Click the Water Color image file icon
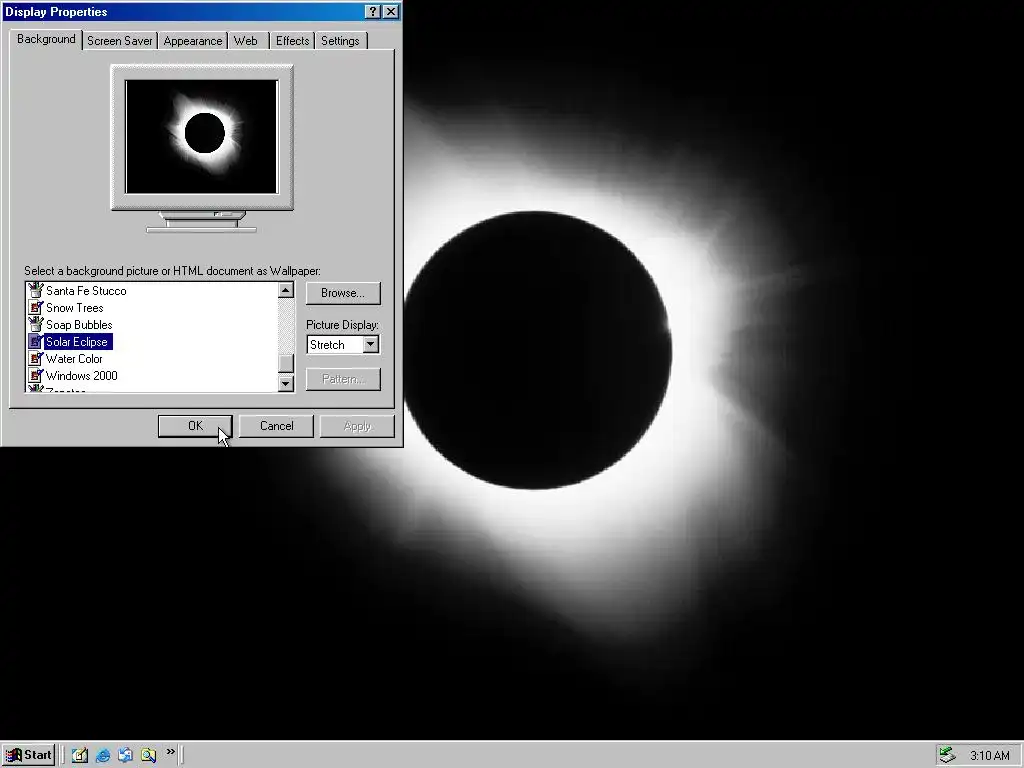Screen dimensions: 1024x768 [35, 358]
